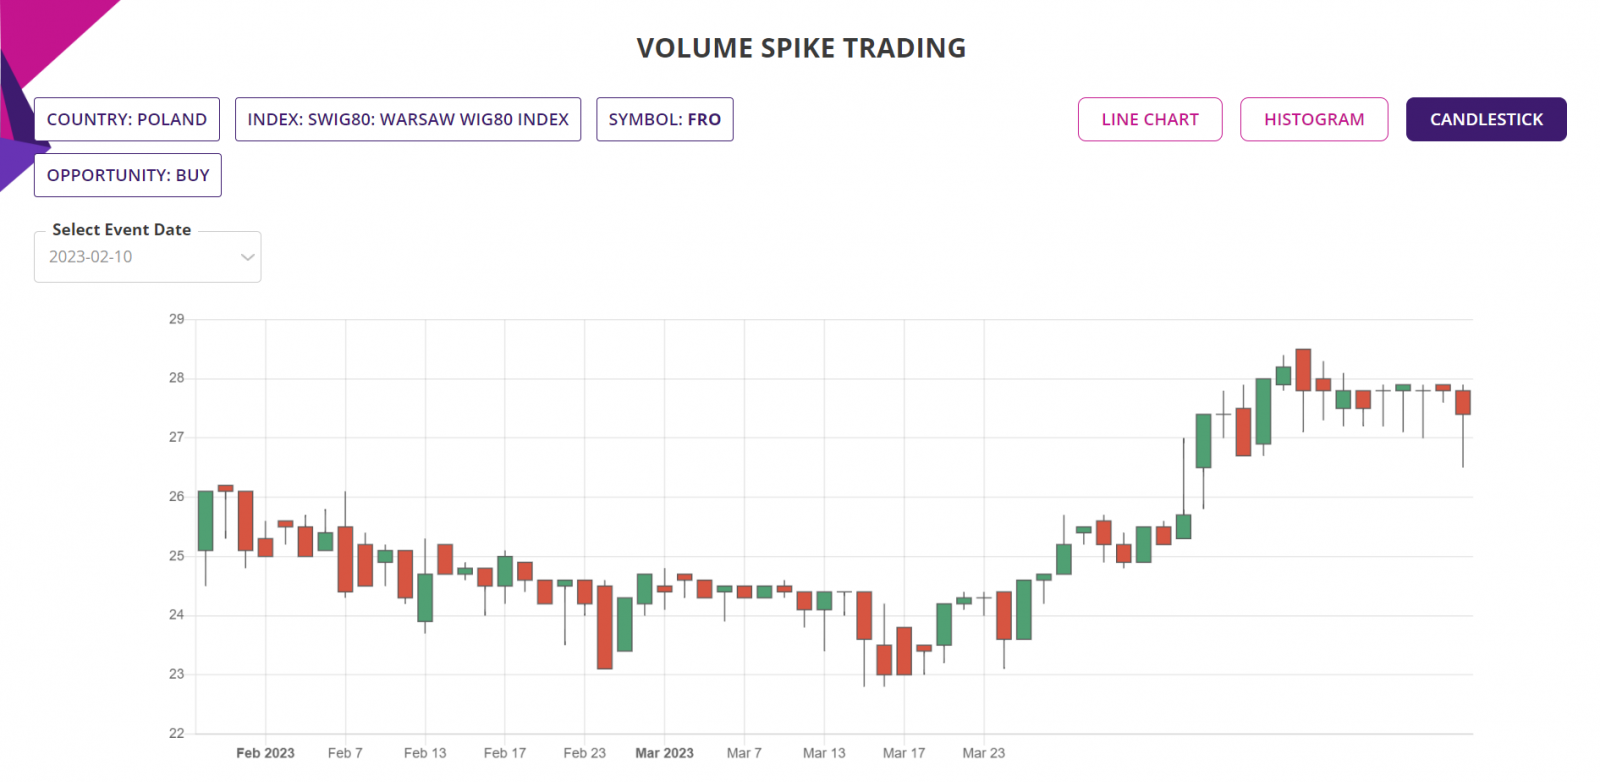The image size is (1600, 782).
Task: Select the Candlestick chart view
Action: tap(1486, 119)
